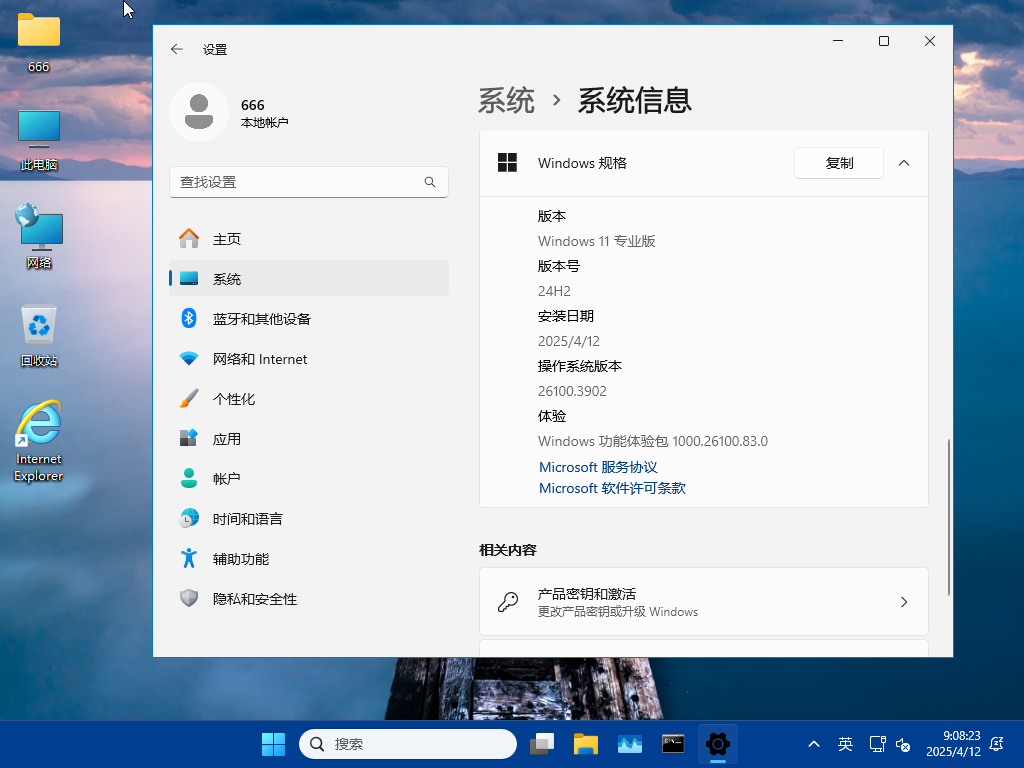Open 个性化 settings
The height and width of the screenshot is (768, 1024).
point(308,399)
